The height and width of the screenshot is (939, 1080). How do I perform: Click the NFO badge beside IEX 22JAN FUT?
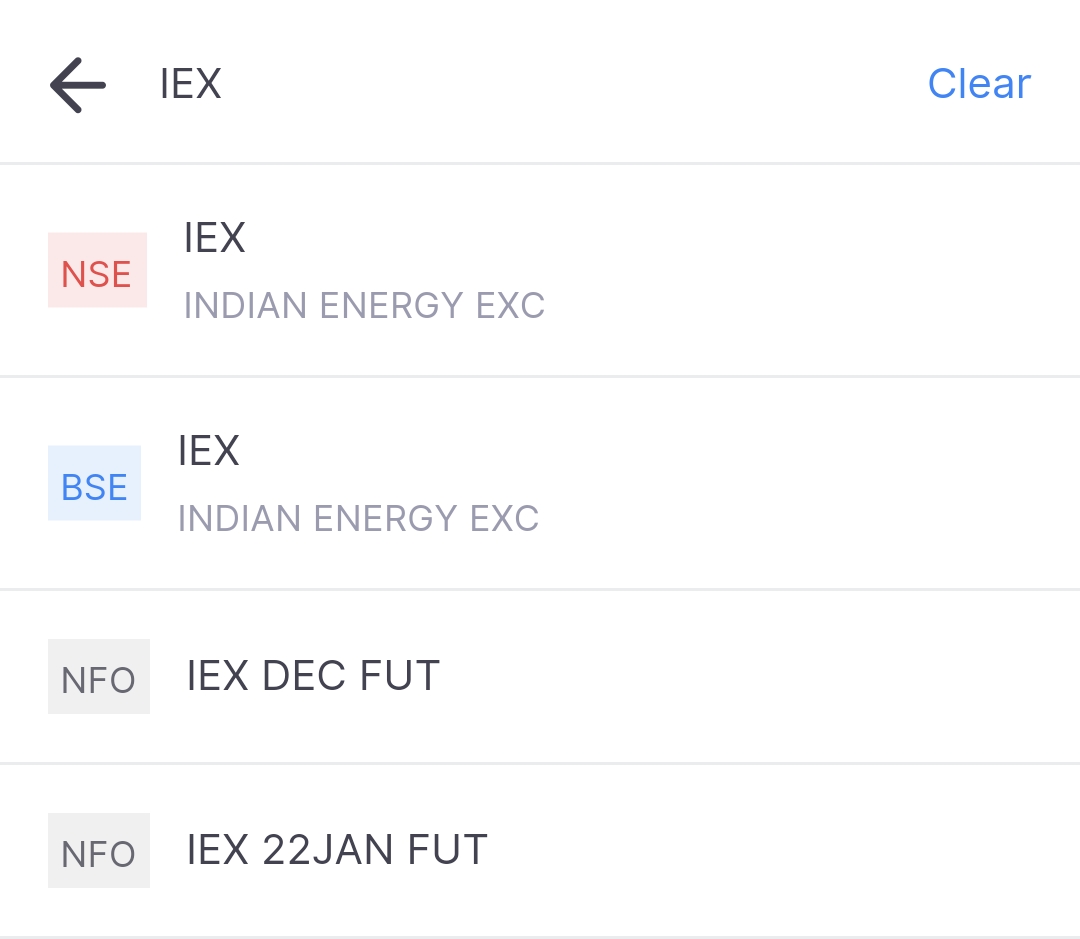click(98, 850)
